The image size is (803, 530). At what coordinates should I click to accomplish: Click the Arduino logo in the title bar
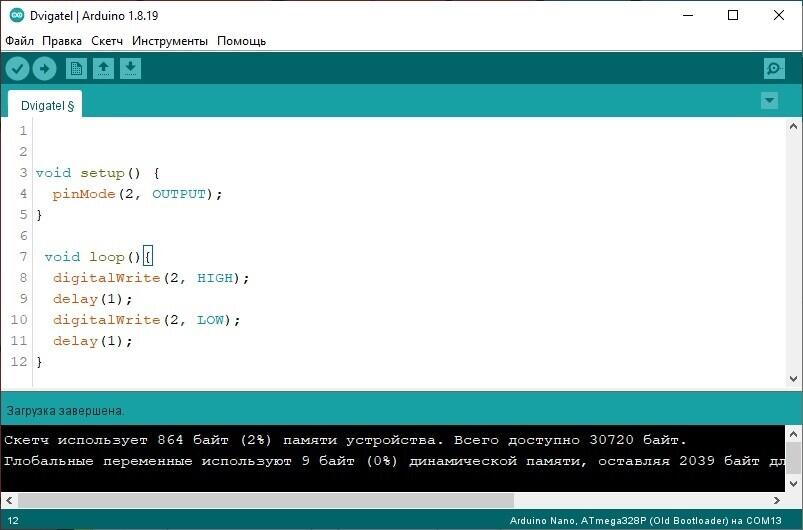pos(17,15)
